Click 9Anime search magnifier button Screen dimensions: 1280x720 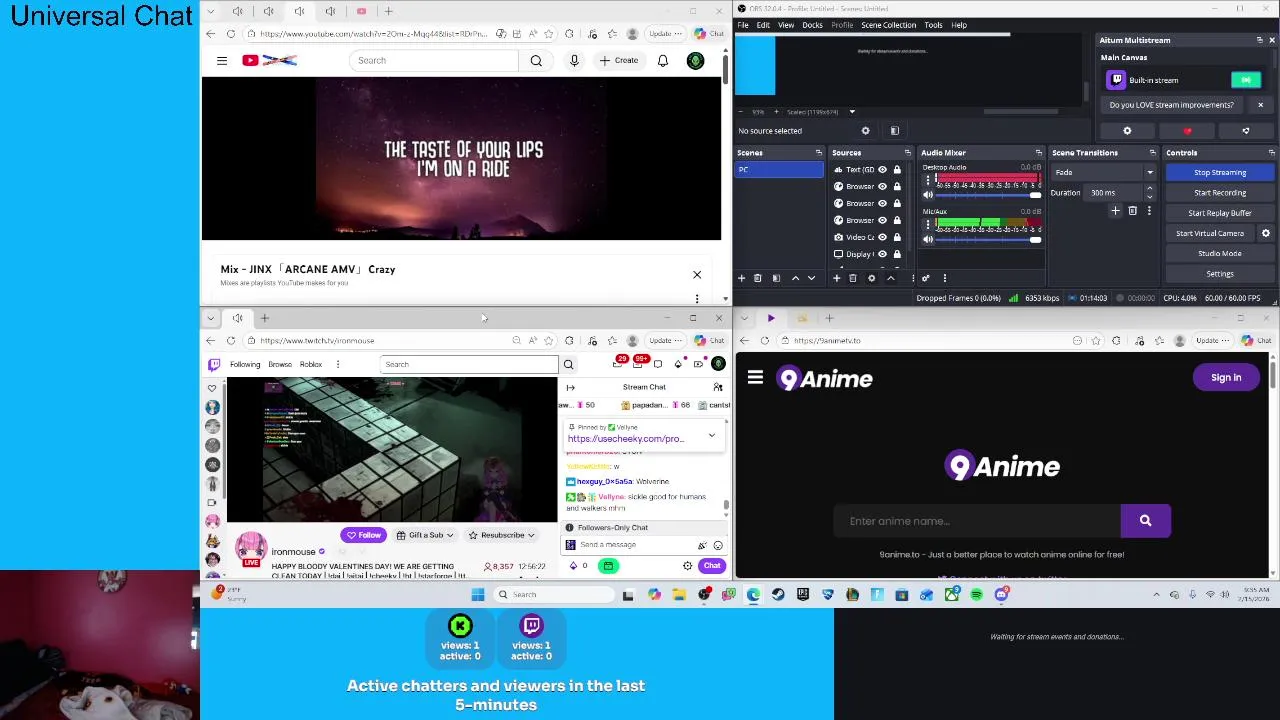1145,521
